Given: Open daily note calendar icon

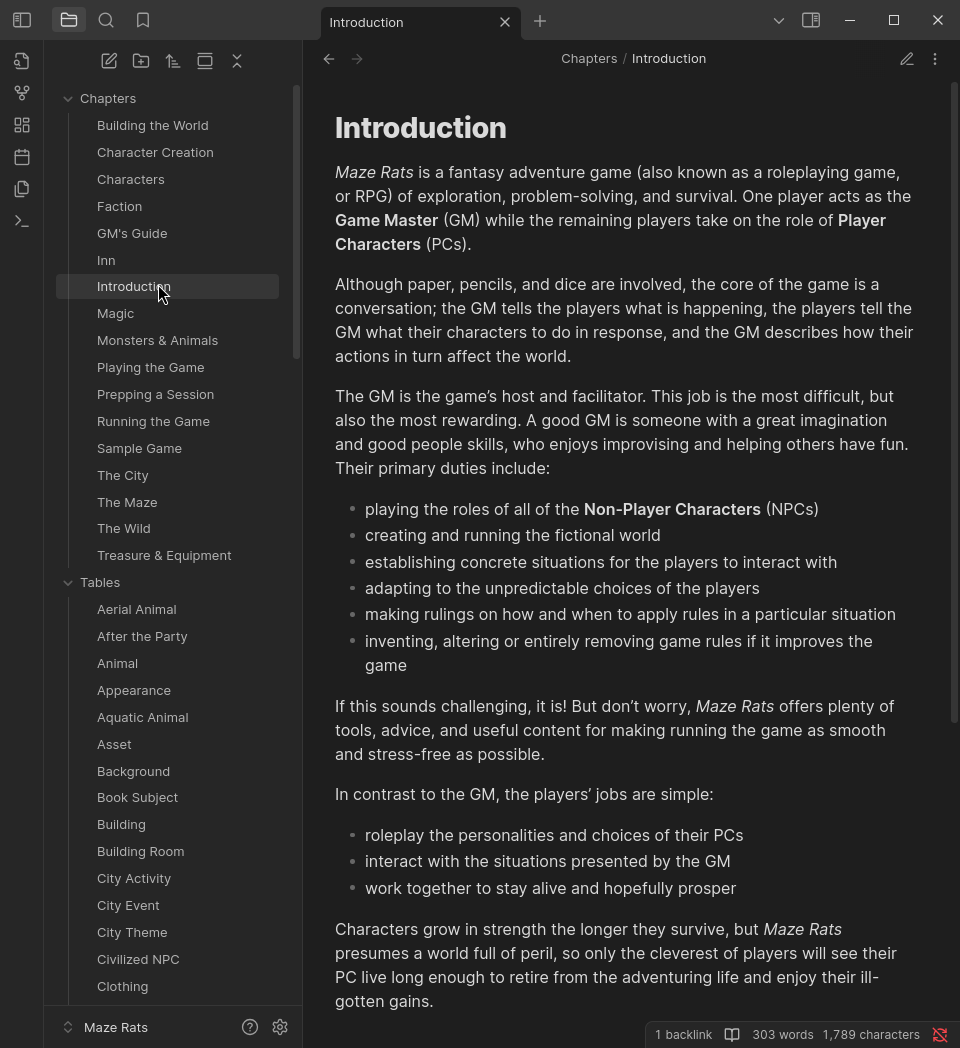Looking at the screenshot, I should click(x=22, y=157).
